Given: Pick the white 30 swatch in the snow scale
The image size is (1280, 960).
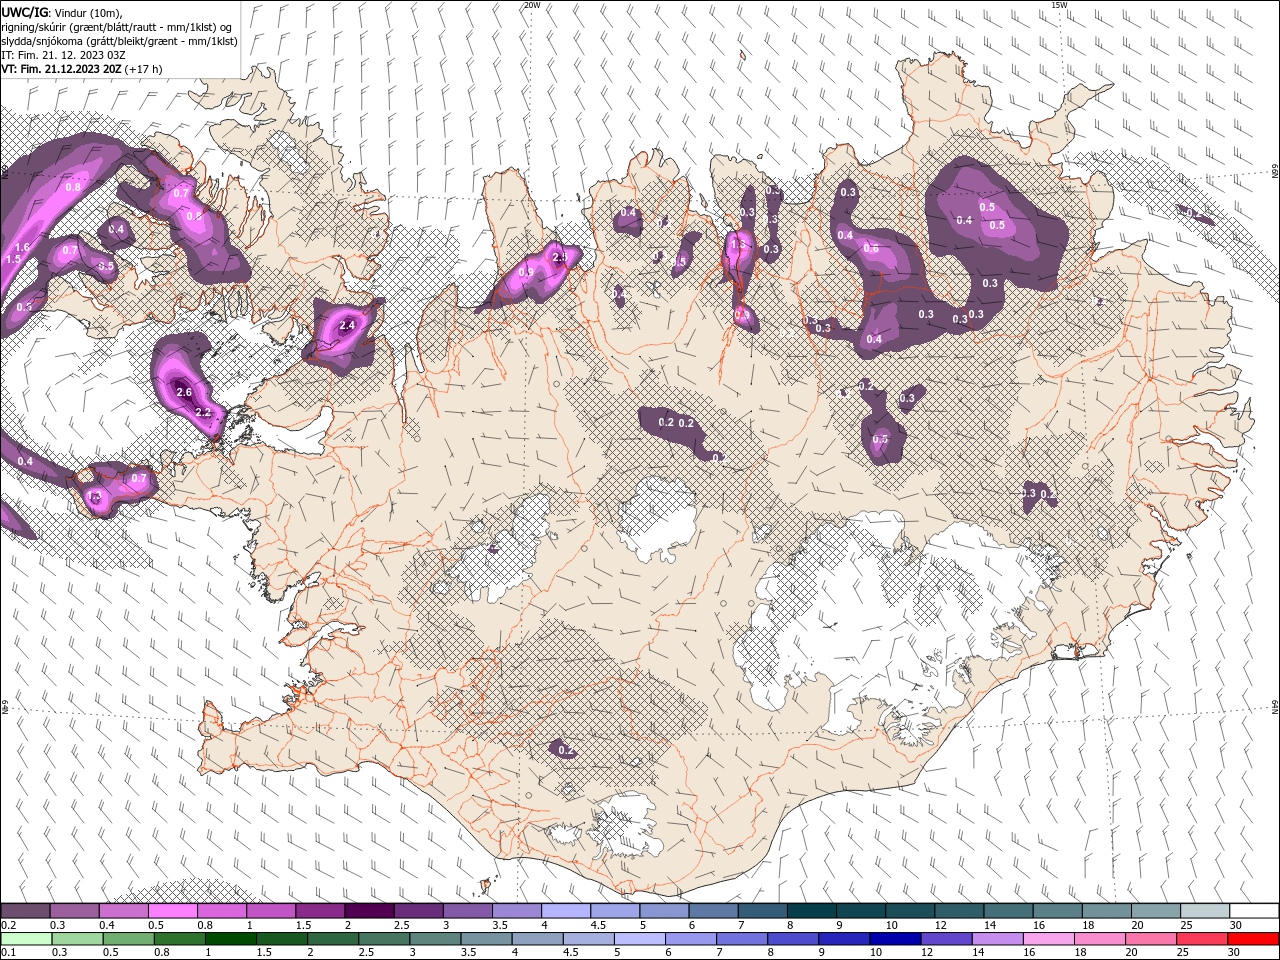Looking at the screenshot, I should tap(1254, 911).
